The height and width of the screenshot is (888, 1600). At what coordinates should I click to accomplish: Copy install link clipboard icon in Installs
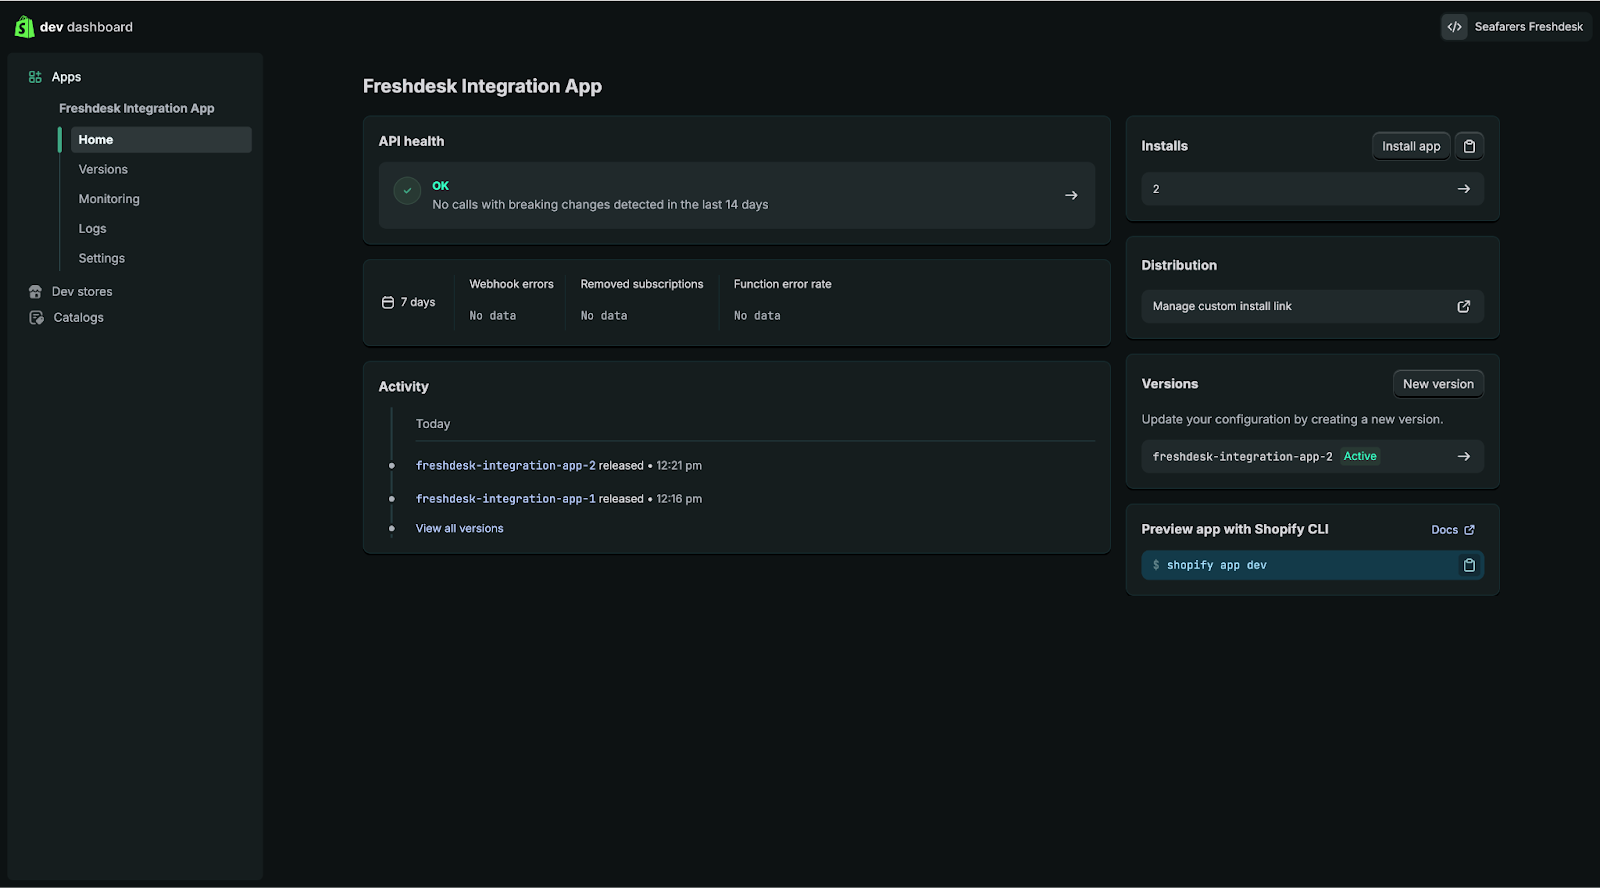point(1469,146)
